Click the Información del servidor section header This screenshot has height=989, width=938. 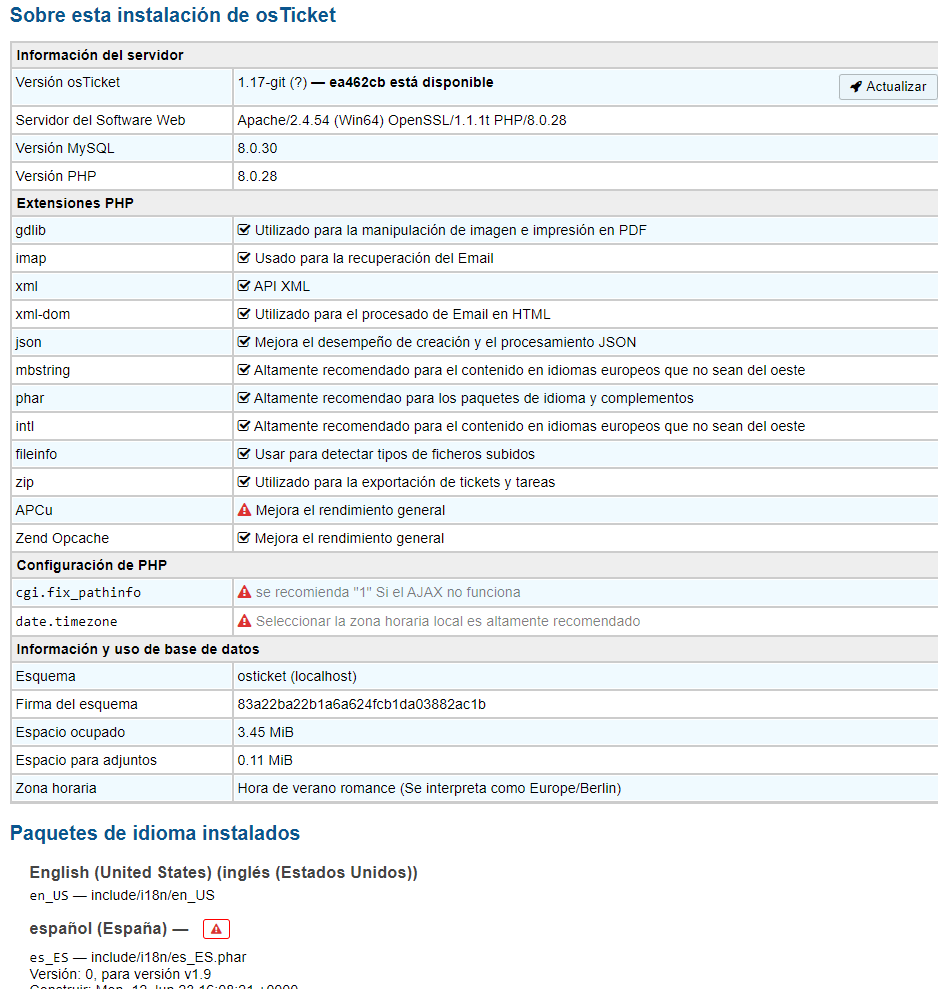100,55
